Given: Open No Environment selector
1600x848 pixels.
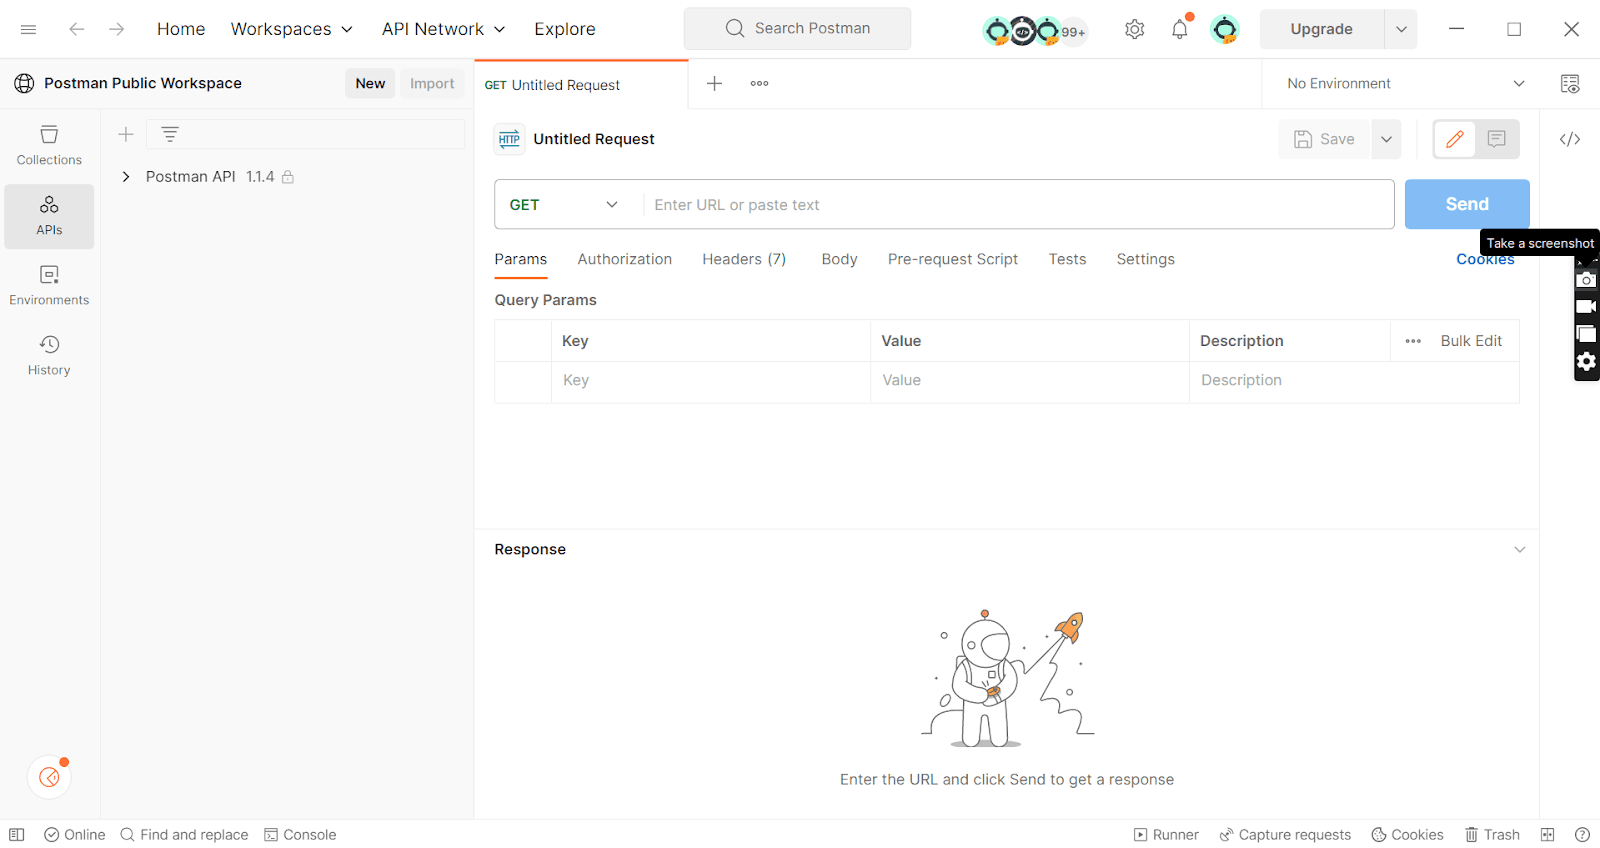Looking at the screenshot, I should pos(1405,84).
